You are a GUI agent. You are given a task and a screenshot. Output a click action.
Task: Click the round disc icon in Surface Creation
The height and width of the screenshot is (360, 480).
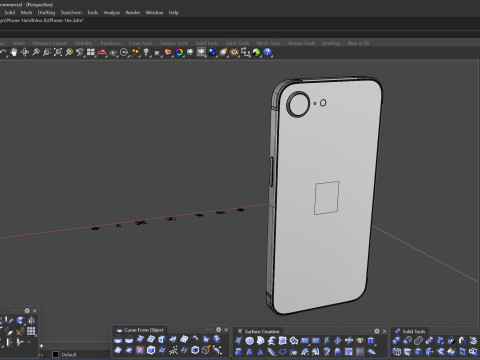pos(249,341)
